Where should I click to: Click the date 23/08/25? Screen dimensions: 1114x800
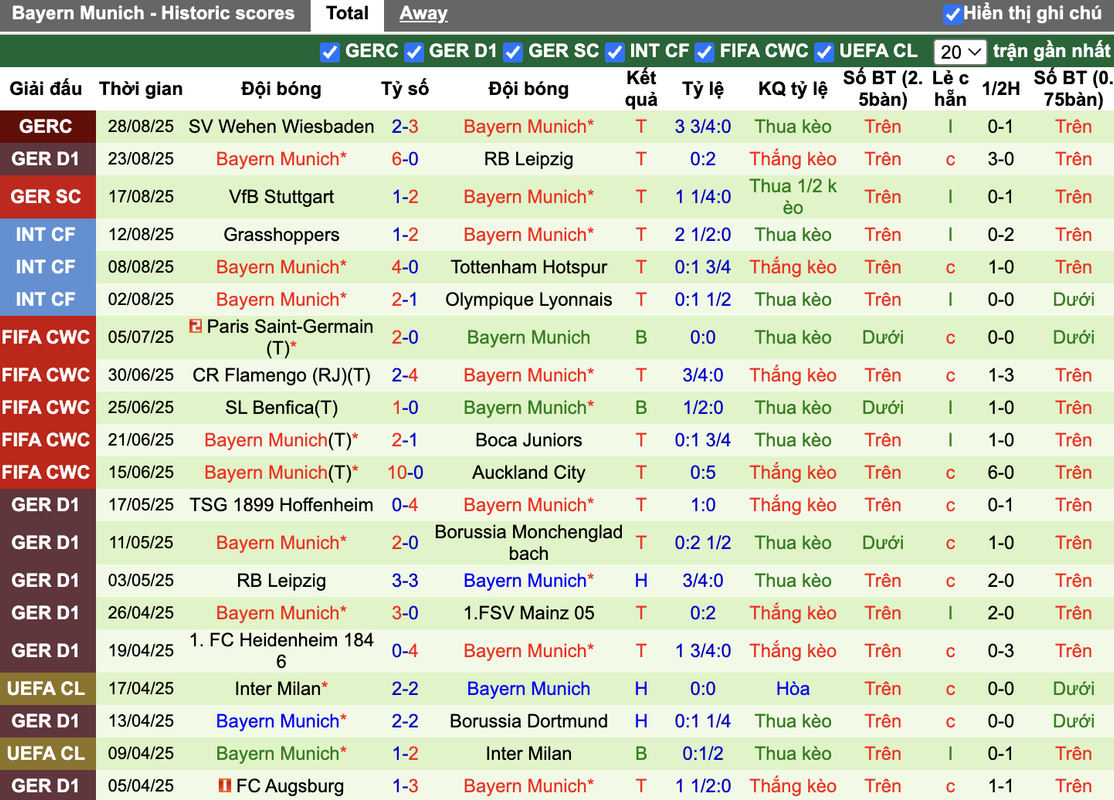click(x=141, y=159)
